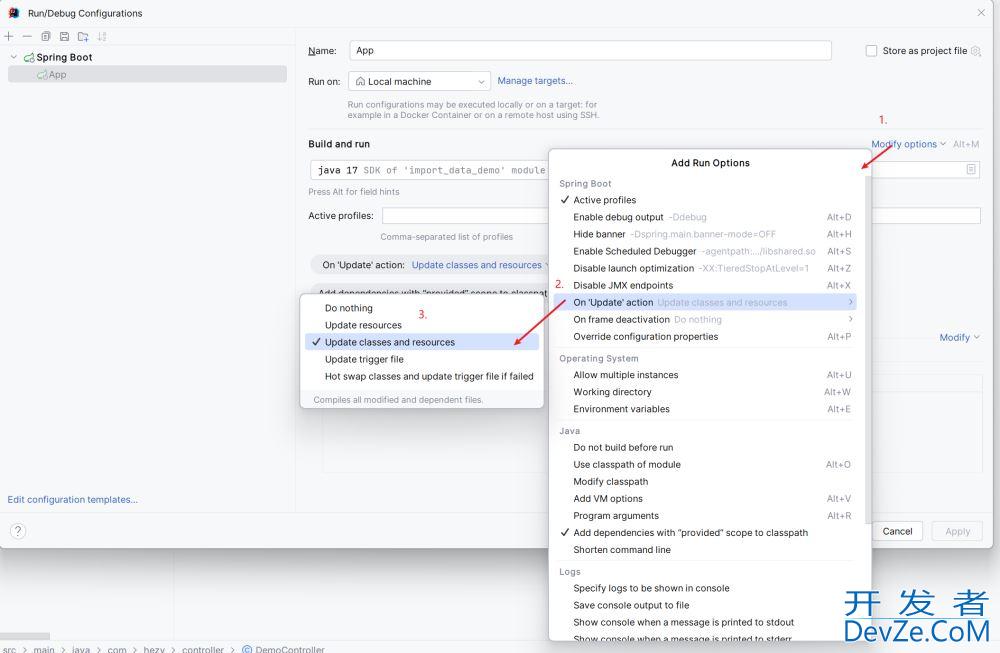Image resolution: width=1000 pixels, height=653 pixels.
Task: Add new configuration with plus icon
Action: [9, 36]
